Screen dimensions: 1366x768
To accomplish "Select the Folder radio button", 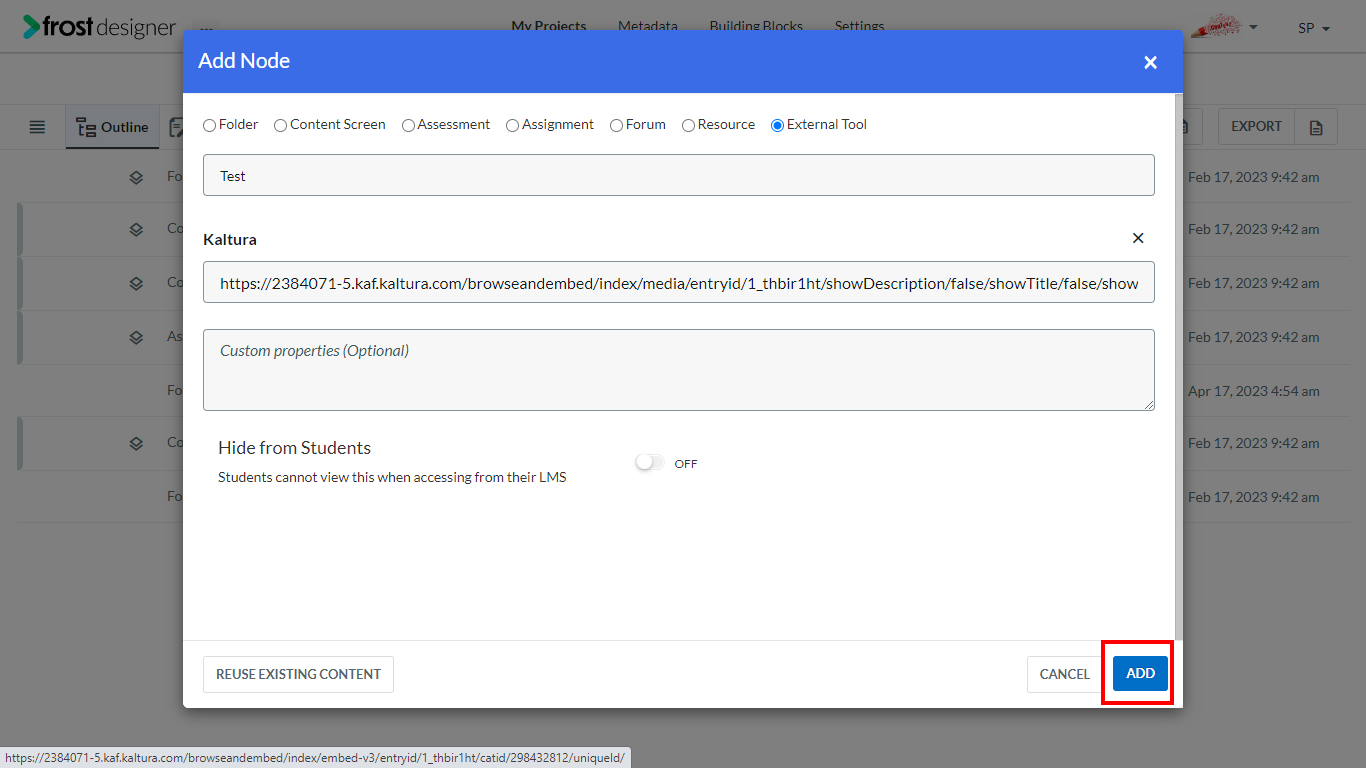I will click(x=209, y=125).
